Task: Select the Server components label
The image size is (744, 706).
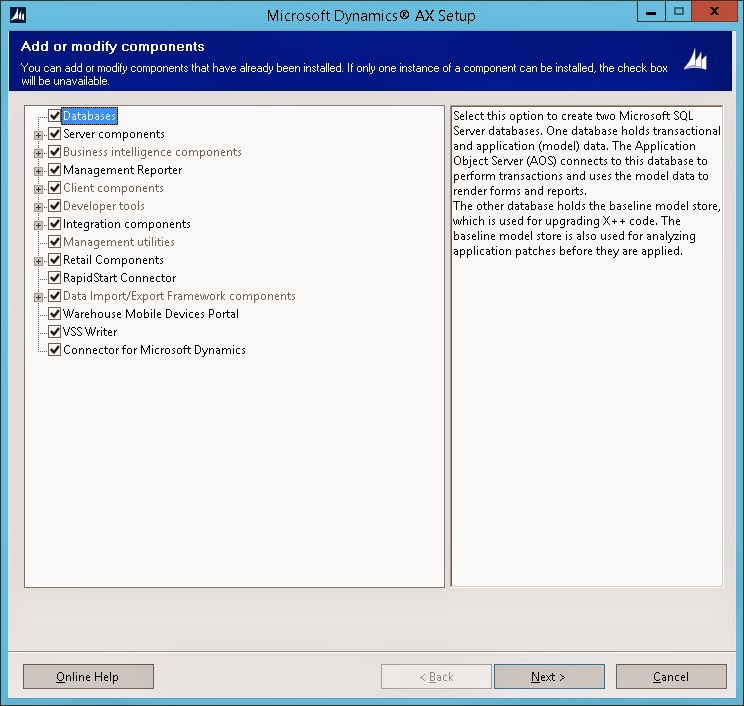Action: point(114,134)
